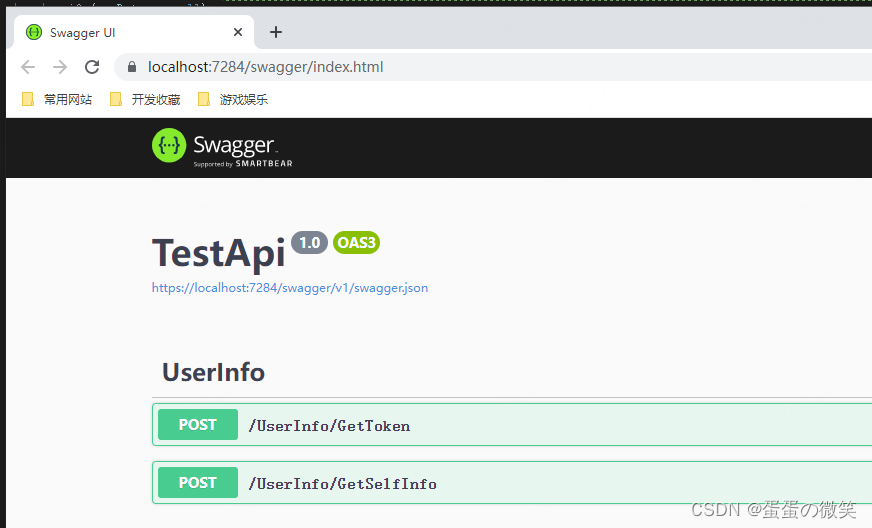Click the padlock site info icon
Viewport: 872px width, 528px height.
coord(132,67)
